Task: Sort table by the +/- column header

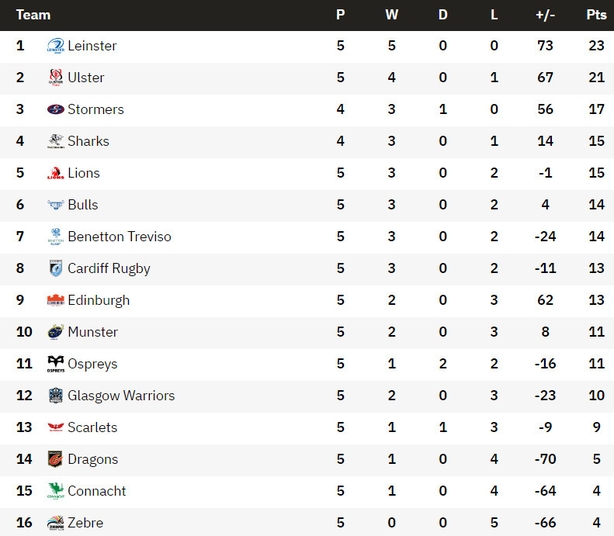Action: click(x=545, y=15)
